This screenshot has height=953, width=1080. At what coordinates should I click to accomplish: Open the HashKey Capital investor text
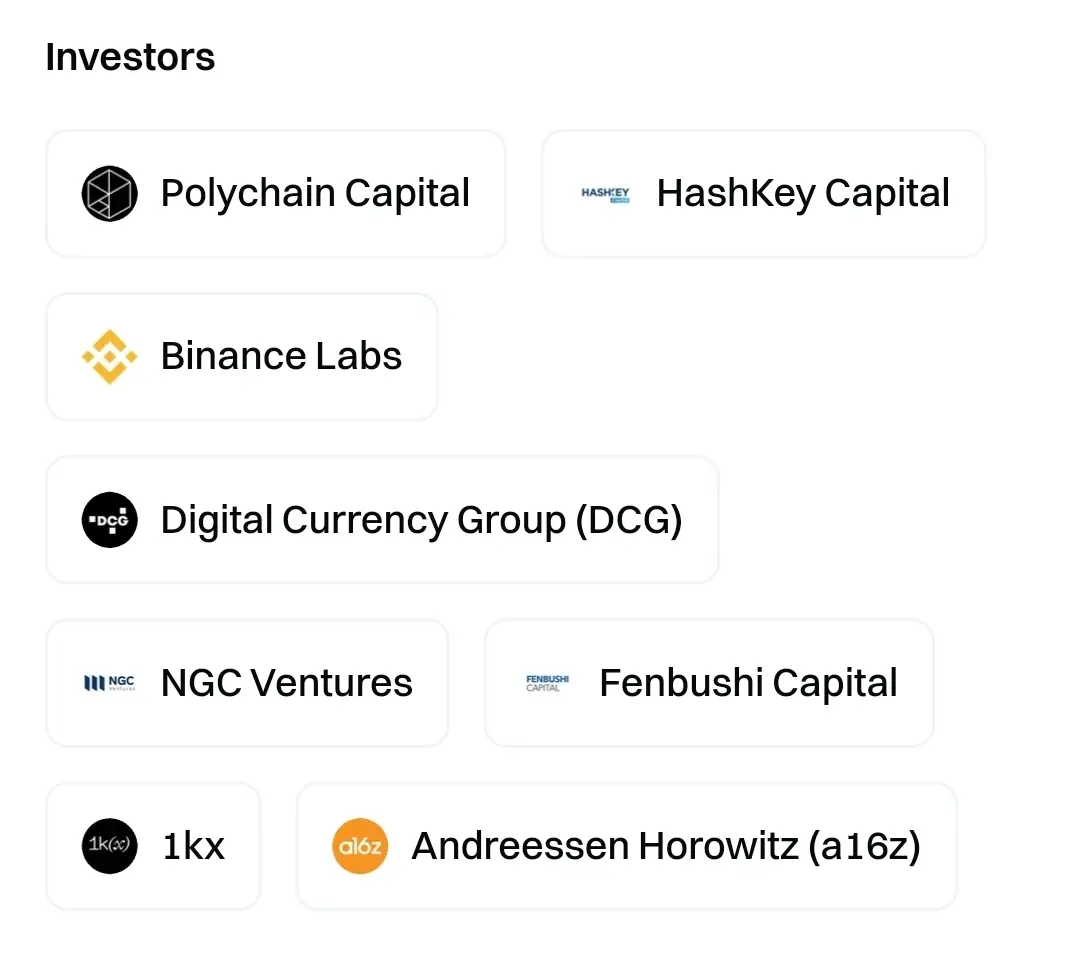pos(803,193)
